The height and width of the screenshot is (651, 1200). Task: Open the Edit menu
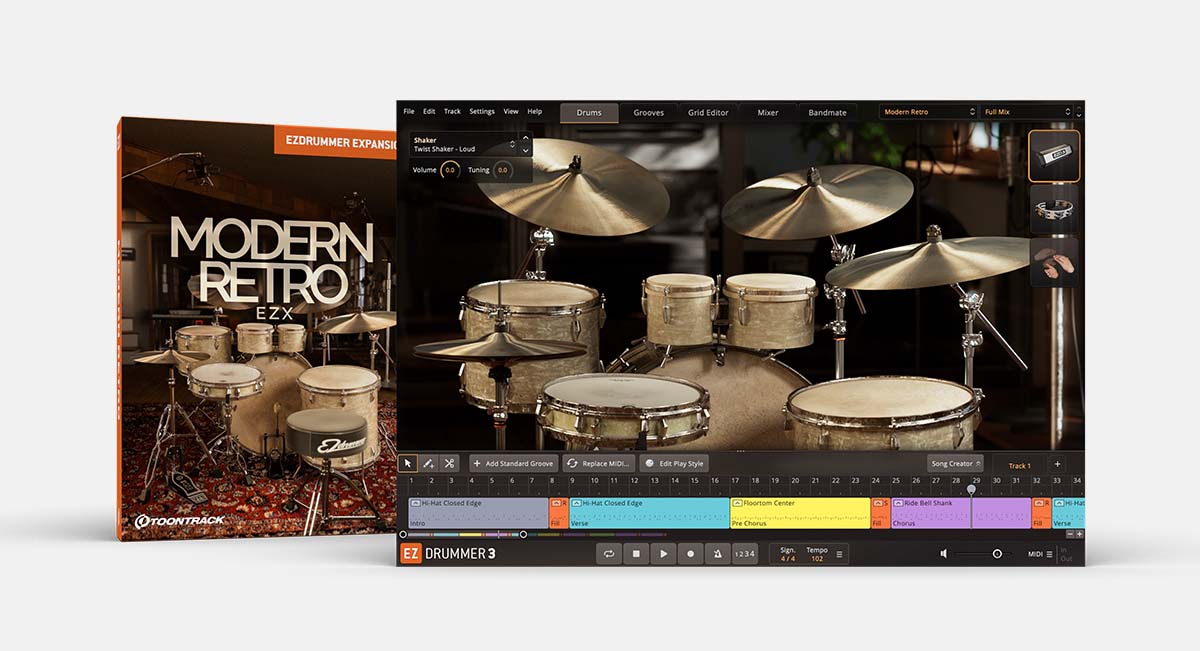[429, 111]
